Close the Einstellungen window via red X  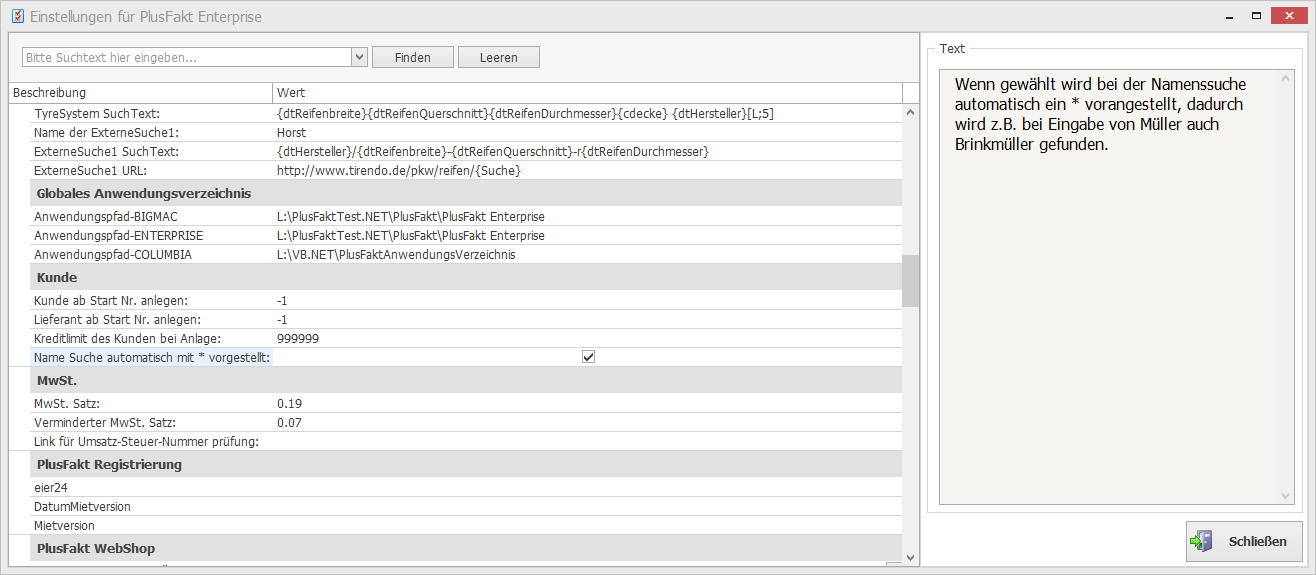pyautogui.click(x=1289, y=15)
